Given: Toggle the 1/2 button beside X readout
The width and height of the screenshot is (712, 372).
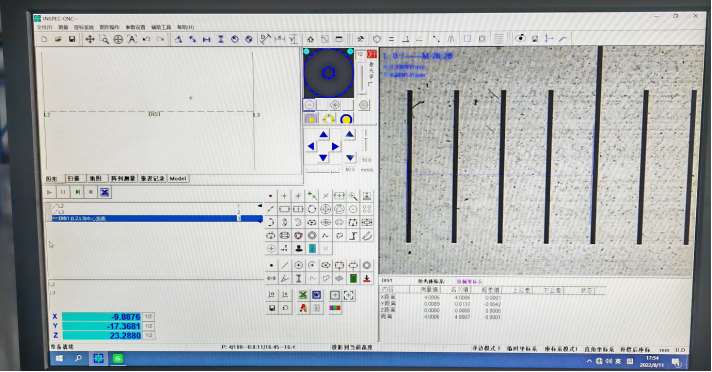Looking at the screenshot, I should point(148,316).
